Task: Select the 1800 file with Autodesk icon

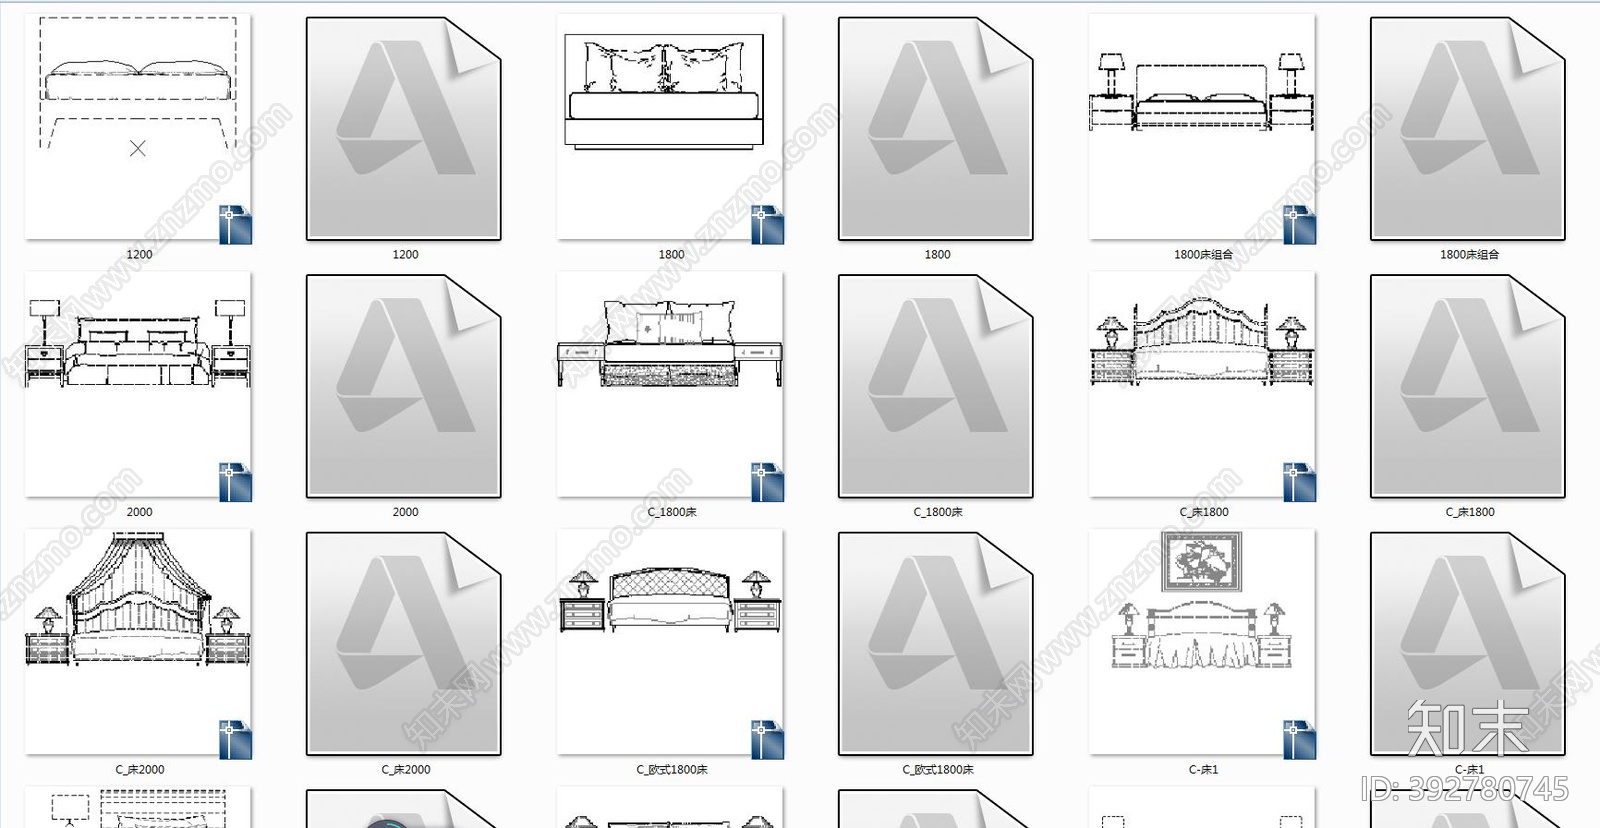Action: [936, 128]
